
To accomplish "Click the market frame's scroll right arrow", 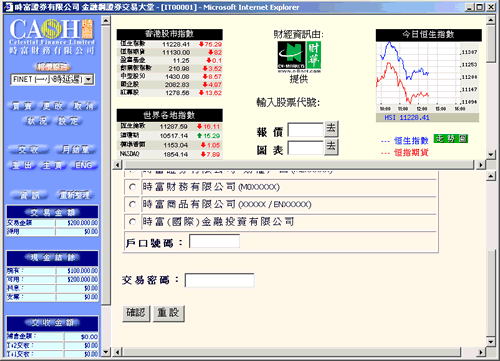I will pyautogui.click(x=480, y=165).
